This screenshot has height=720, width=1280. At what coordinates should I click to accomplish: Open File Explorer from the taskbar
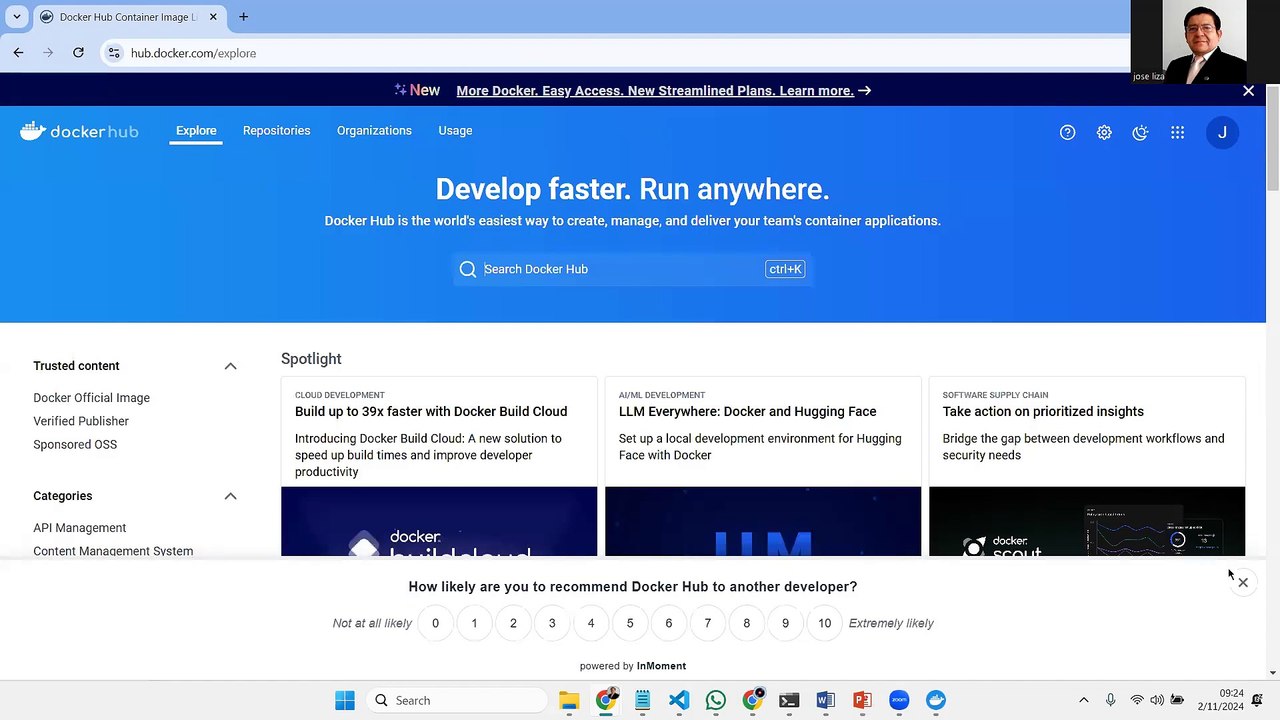coord(569,700)
